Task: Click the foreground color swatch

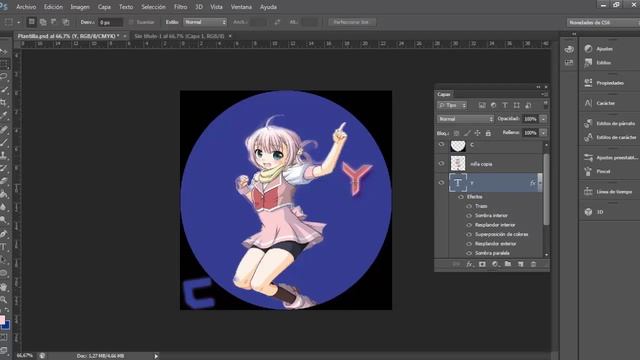Action: (x=2, y=319)
